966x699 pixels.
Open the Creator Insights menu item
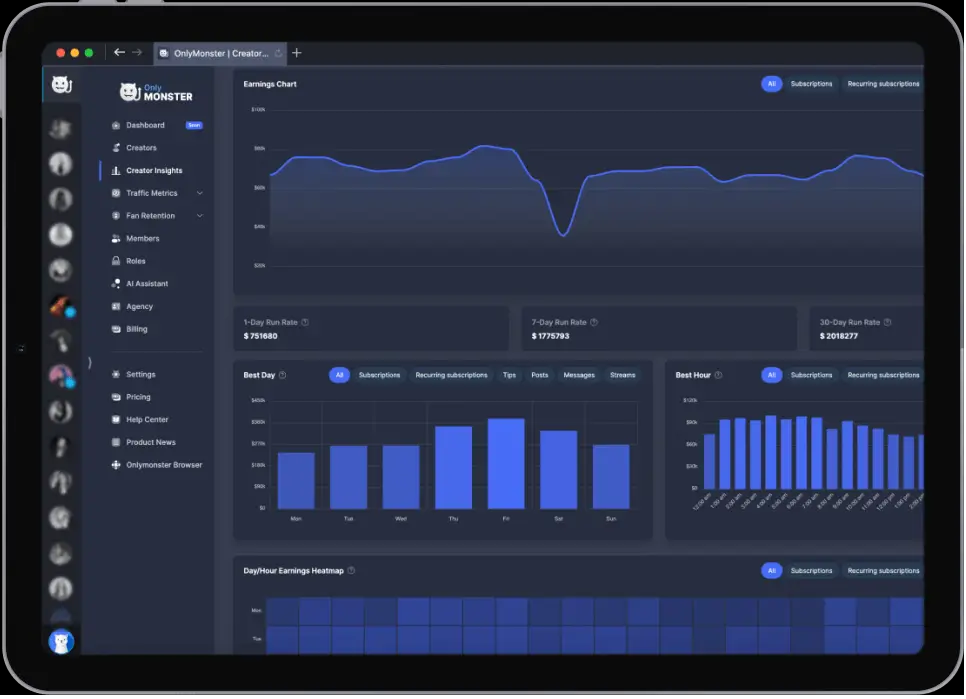[x=154, y=171]
